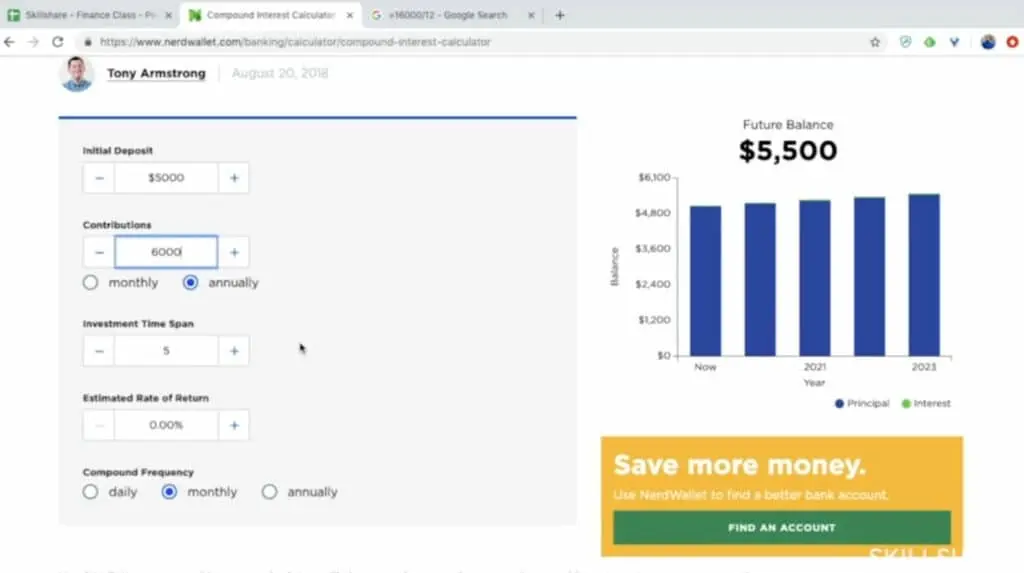Go back using browser back arrow
The width and height of the screenshot is (1024, 573).
tap(9, 42)
